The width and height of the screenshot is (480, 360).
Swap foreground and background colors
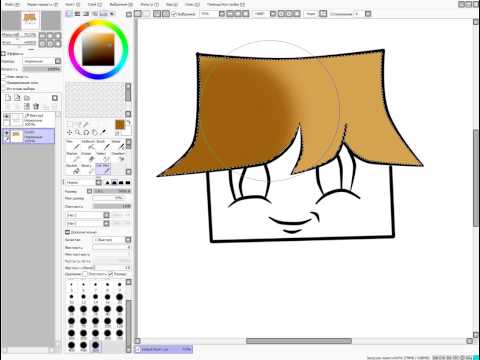(x=128, y=123)
